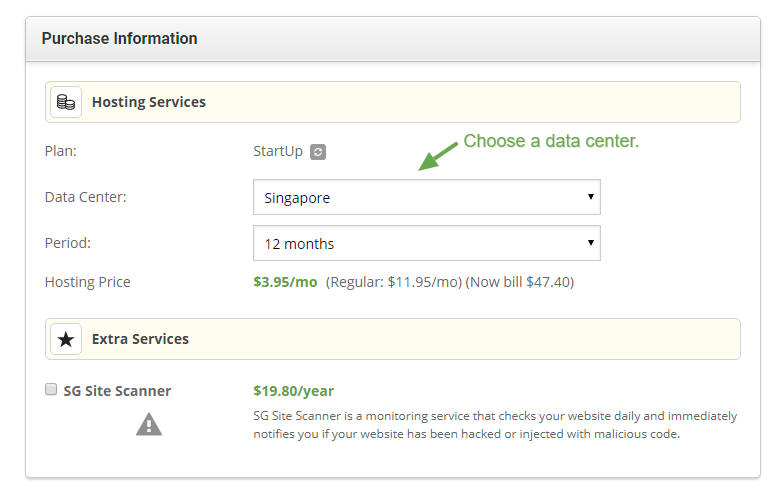Click the Extra Services section heading
Image resolution: width=782 pixels, height=498 pixels.
click(140, 339)
